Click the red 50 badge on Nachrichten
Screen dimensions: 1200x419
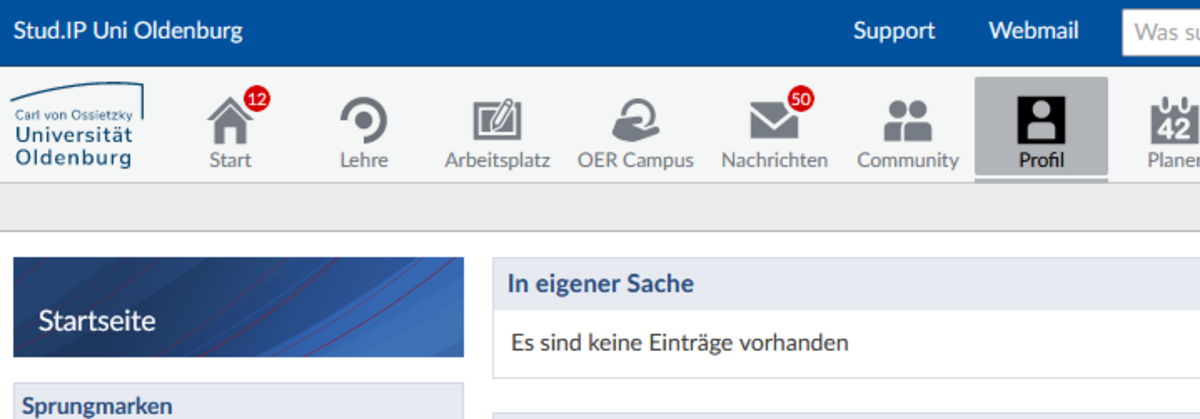(x=801, y=99)
